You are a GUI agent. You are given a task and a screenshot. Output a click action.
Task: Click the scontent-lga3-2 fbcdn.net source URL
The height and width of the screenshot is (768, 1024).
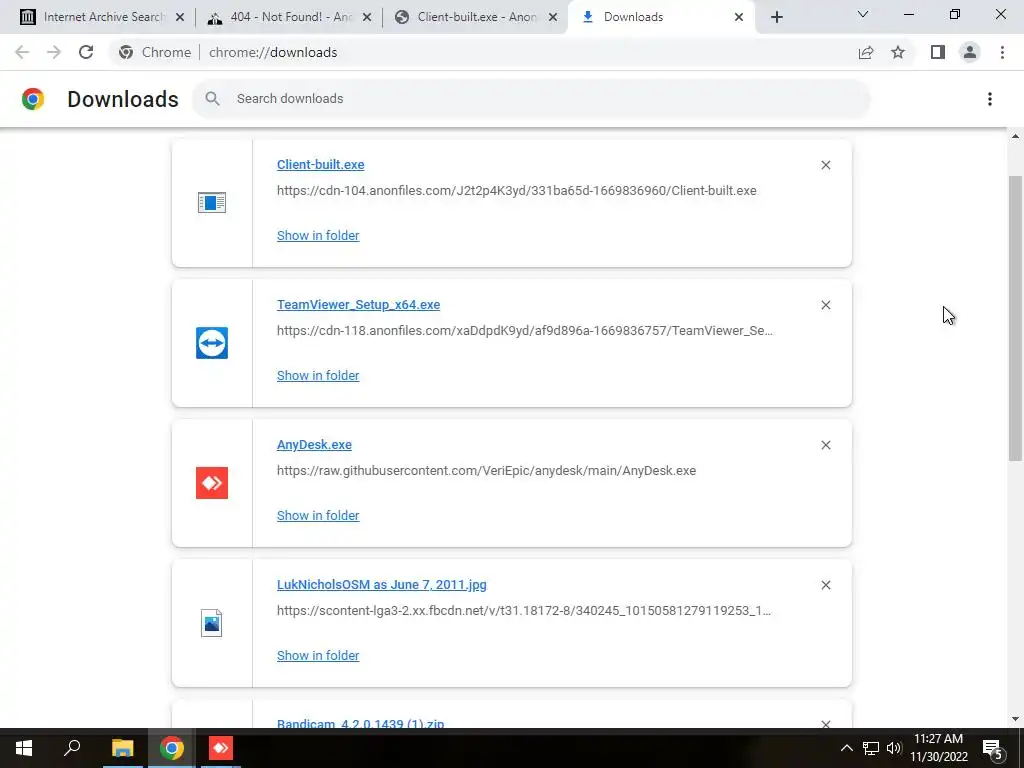point(524,611)
